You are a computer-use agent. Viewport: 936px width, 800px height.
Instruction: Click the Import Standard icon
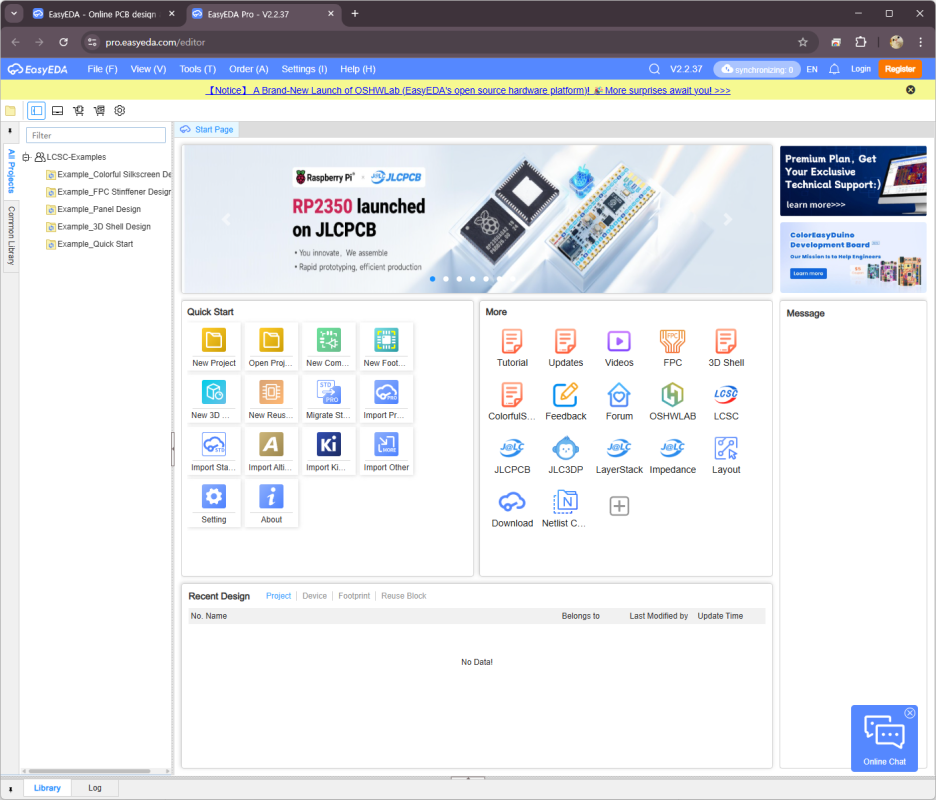tap(214, 445)
